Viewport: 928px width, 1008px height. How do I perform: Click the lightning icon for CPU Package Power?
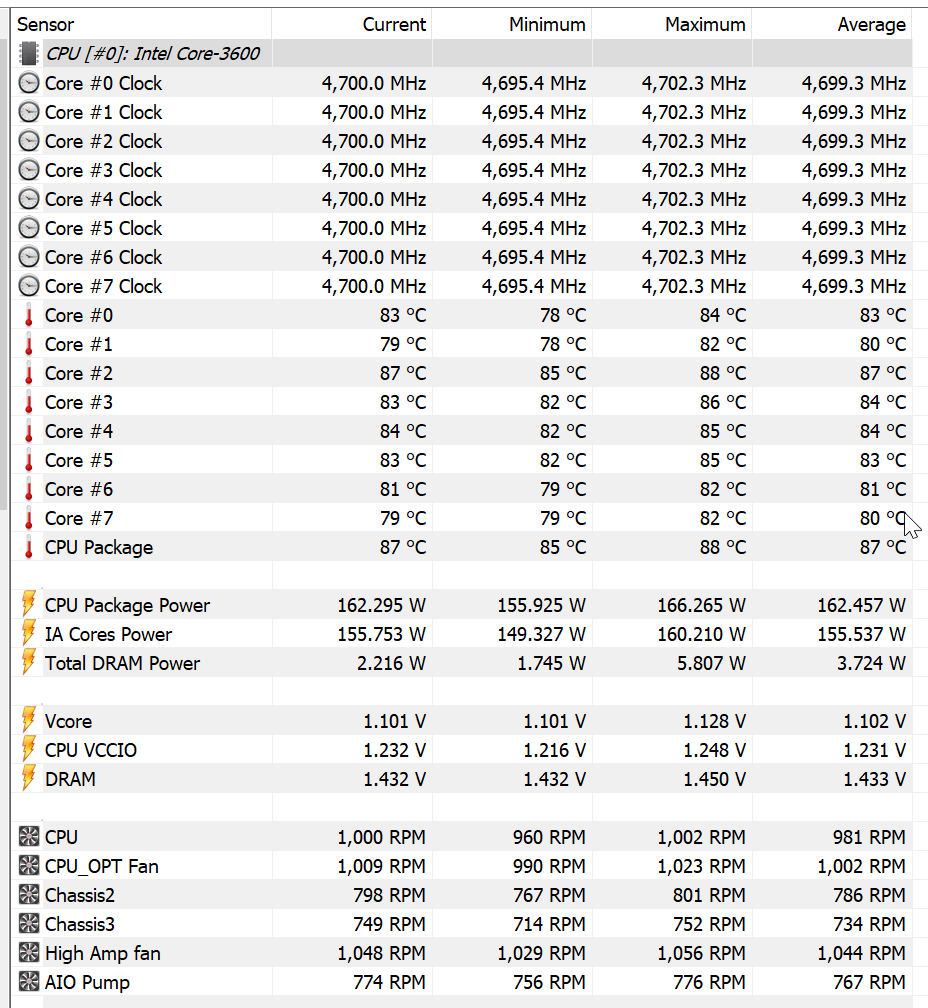pos(29,605)
